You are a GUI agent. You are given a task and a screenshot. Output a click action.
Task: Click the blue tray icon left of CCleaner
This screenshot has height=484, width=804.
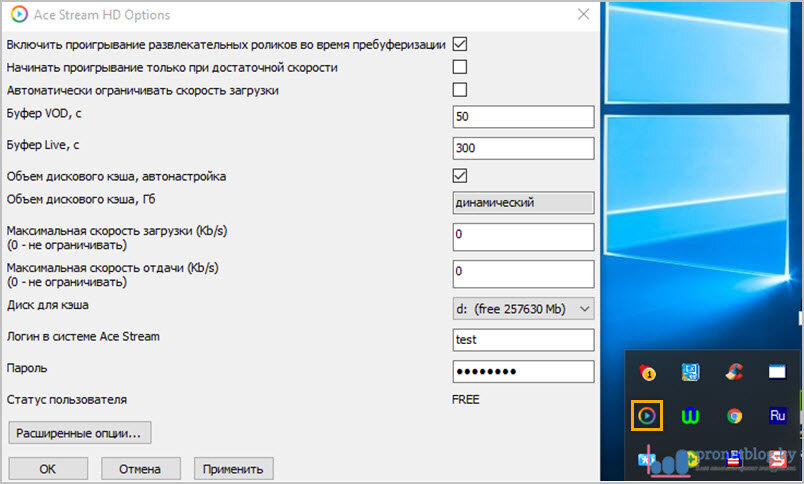(x=690, y=372)
